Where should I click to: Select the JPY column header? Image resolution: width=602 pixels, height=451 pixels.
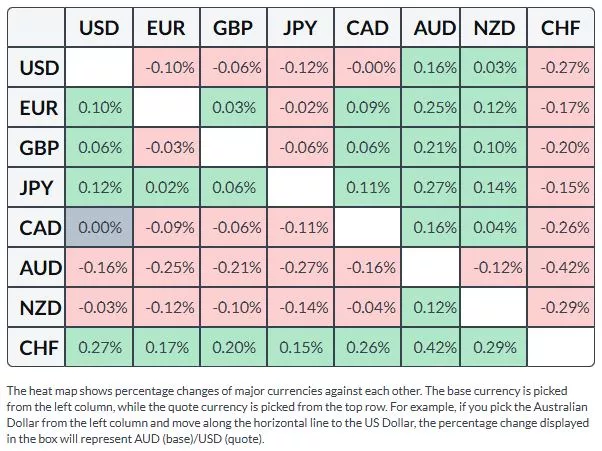pyautogui.click(x=300, y=28)
